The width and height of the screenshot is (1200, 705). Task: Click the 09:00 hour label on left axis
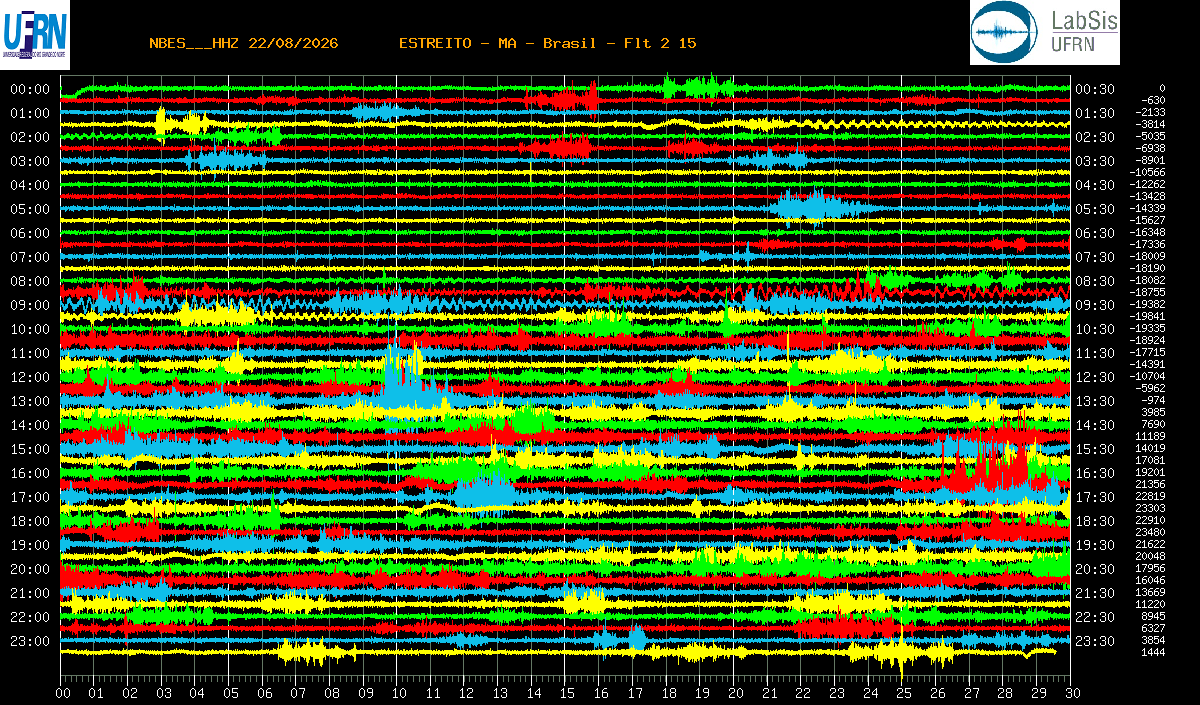(x=30, y=305)
